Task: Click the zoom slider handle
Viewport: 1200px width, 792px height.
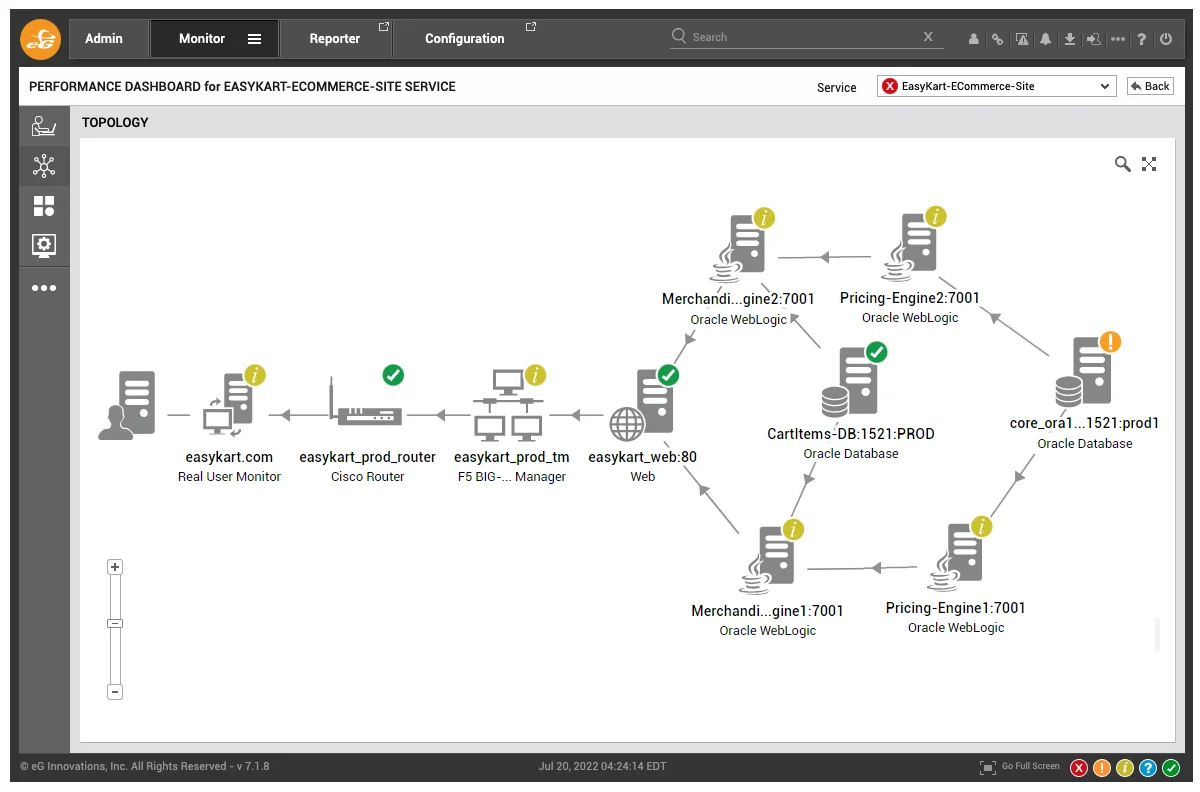Action: [x=115, y=623]
